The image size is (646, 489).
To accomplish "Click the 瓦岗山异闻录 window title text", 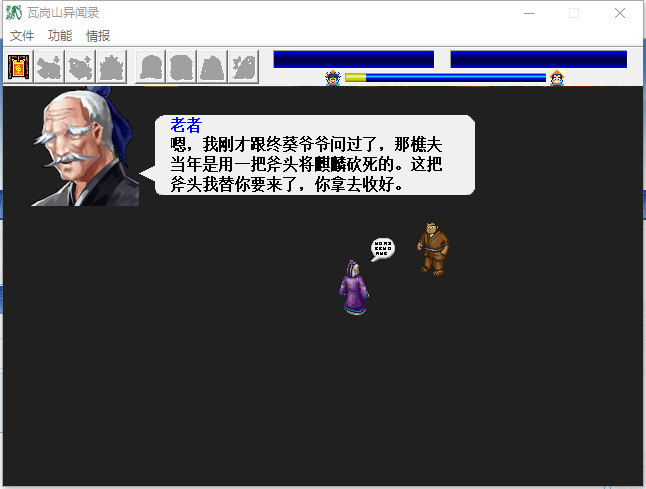I will [x=63, y=13].
